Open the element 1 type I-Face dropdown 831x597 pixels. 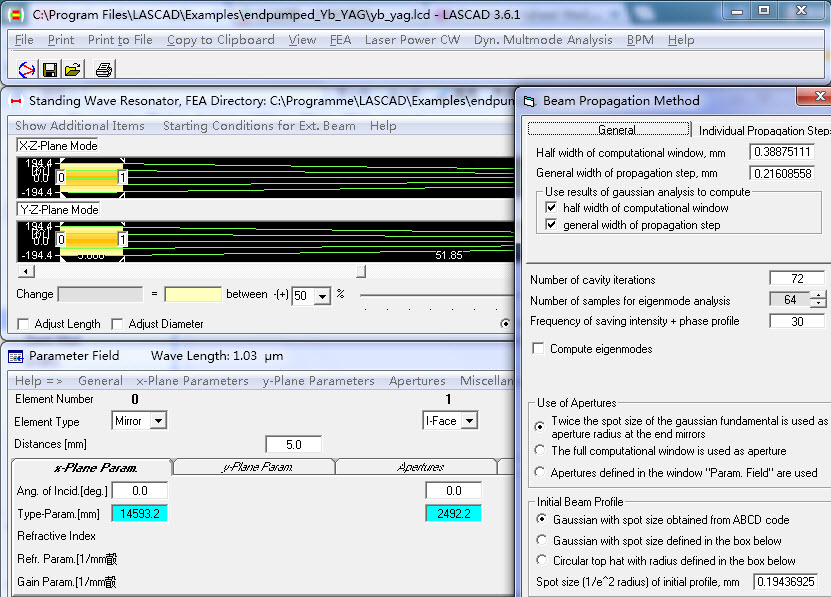click(469, 421)
